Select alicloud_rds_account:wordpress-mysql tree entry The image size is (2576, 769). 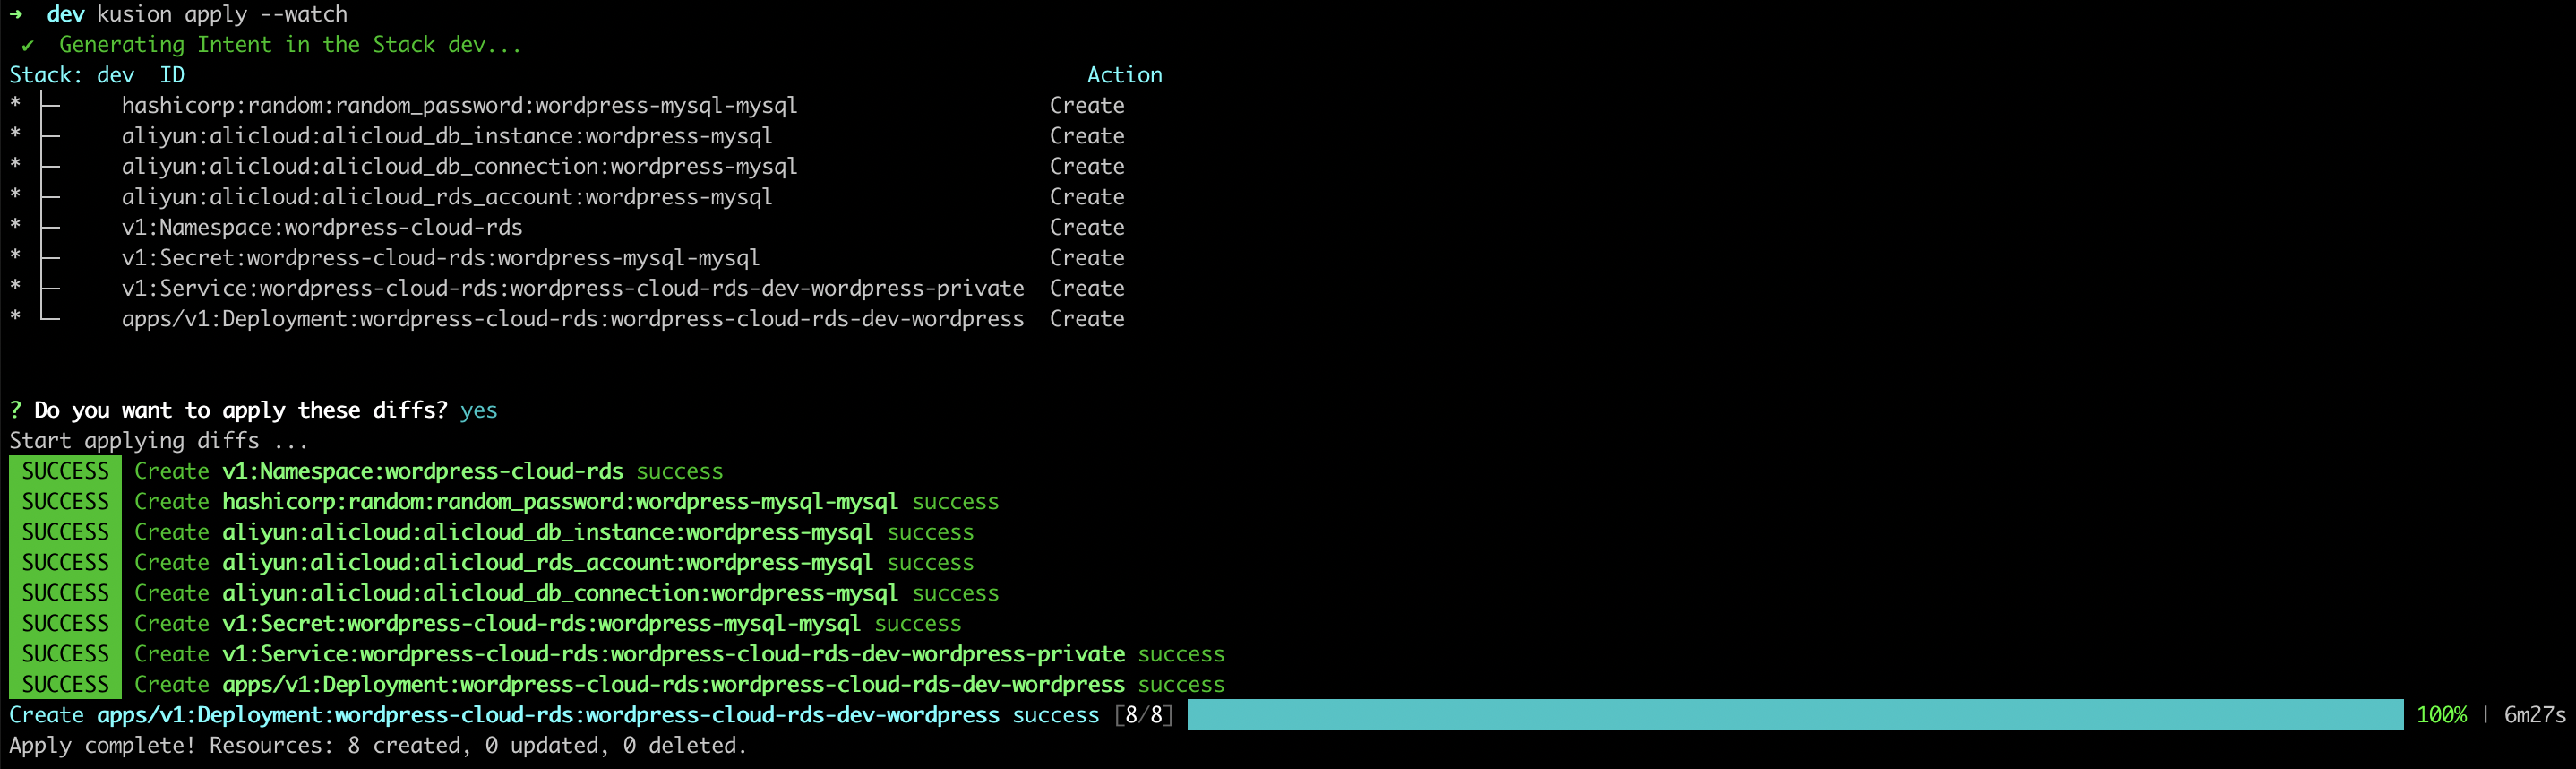(x=446, y=197)
